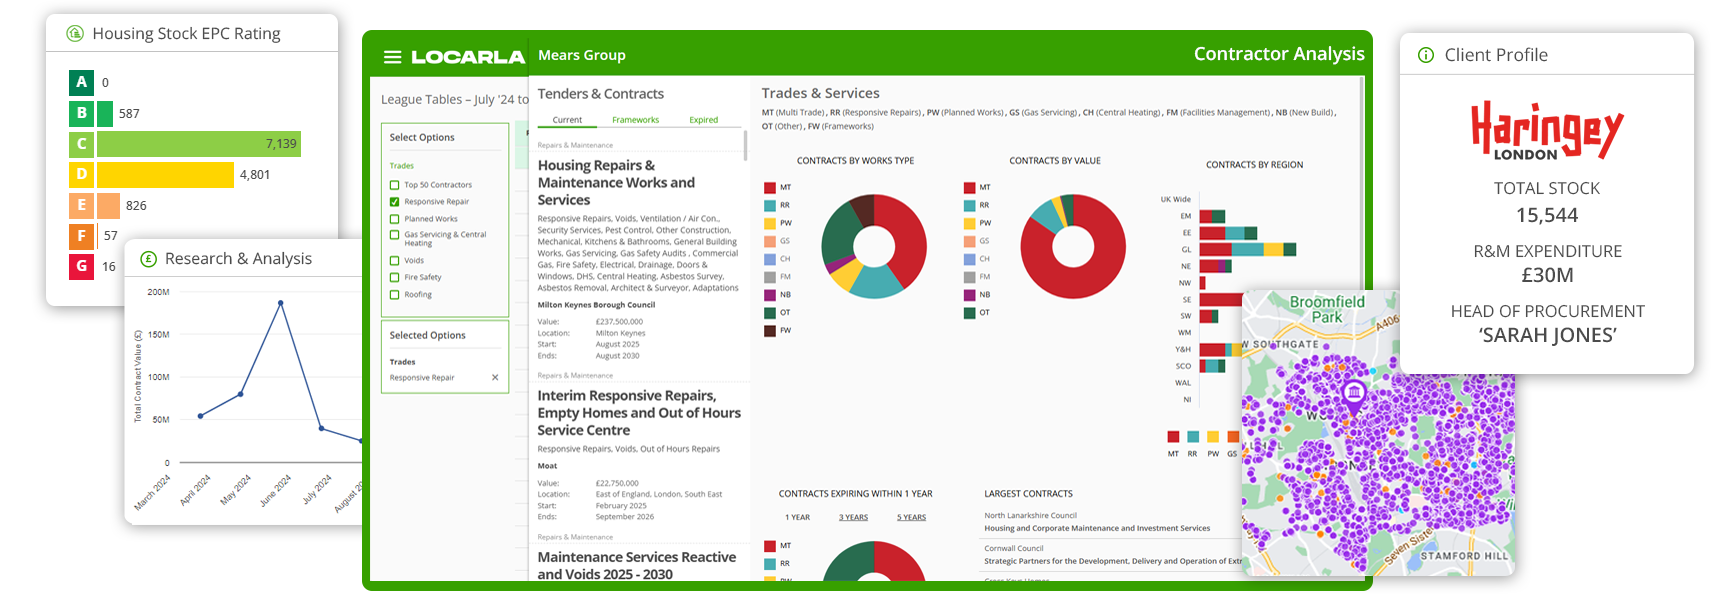The height and width of the screenshot is (603, 1721).
Task: Click the EPC rating G badge
Action: pyautogui.click(x=82, y=266)
